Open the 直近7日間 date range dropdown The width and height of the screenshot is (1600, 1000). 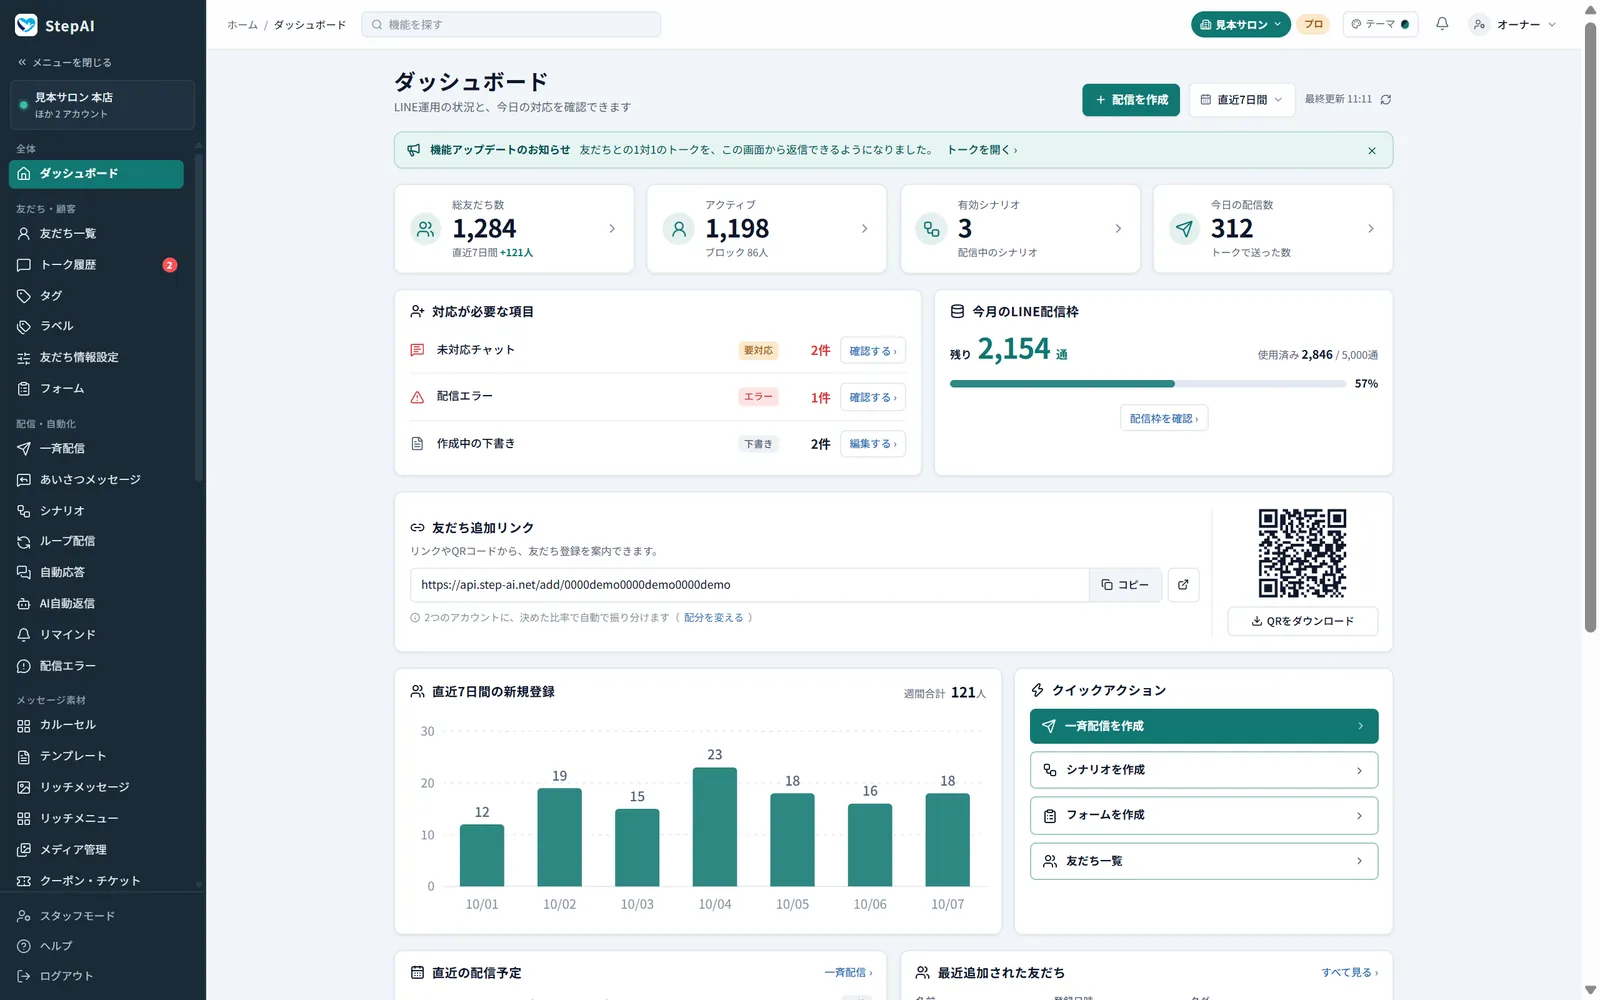point(1242,99)
